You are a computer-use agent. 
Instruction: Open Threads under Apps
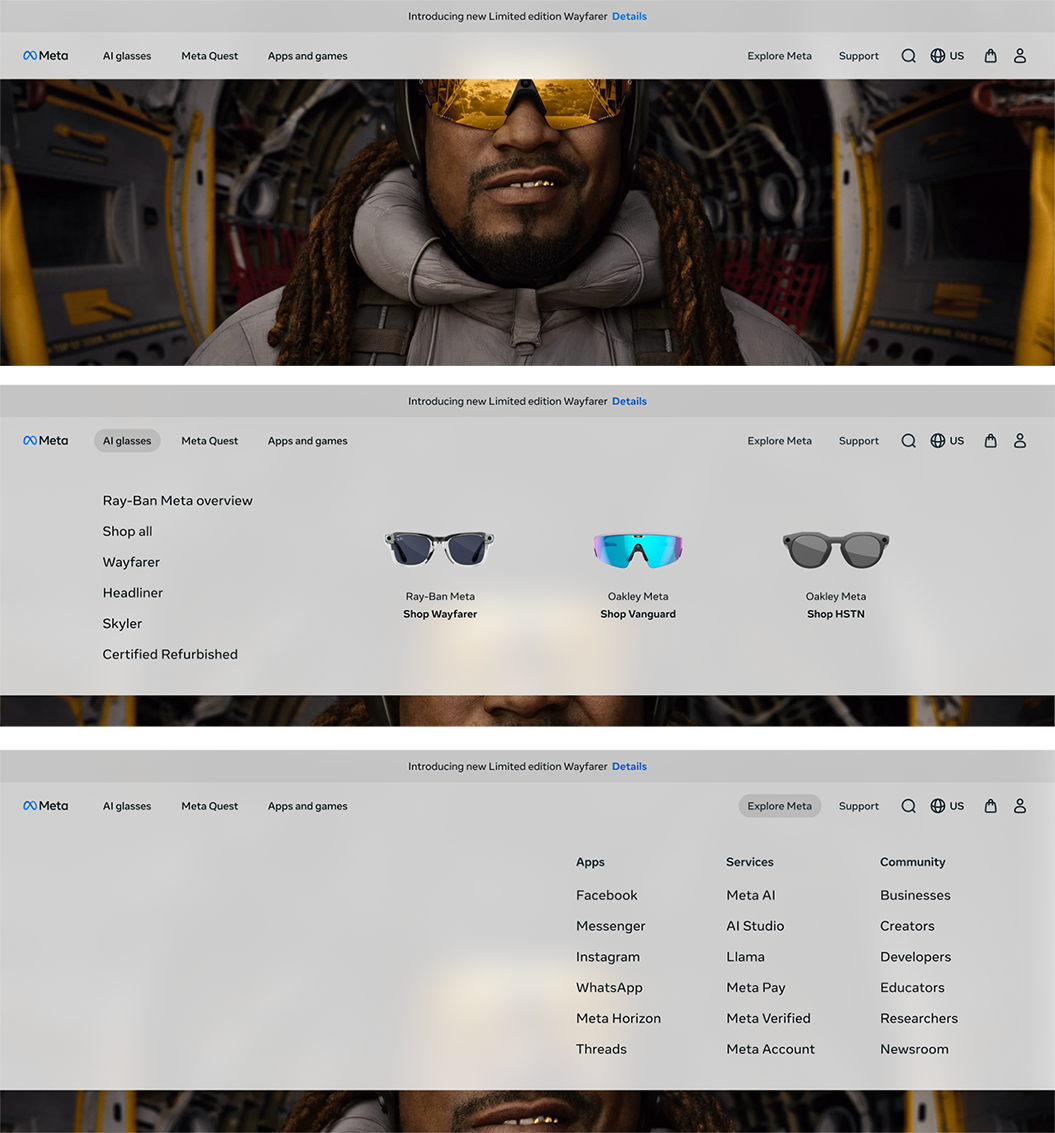coord(601,1049)
